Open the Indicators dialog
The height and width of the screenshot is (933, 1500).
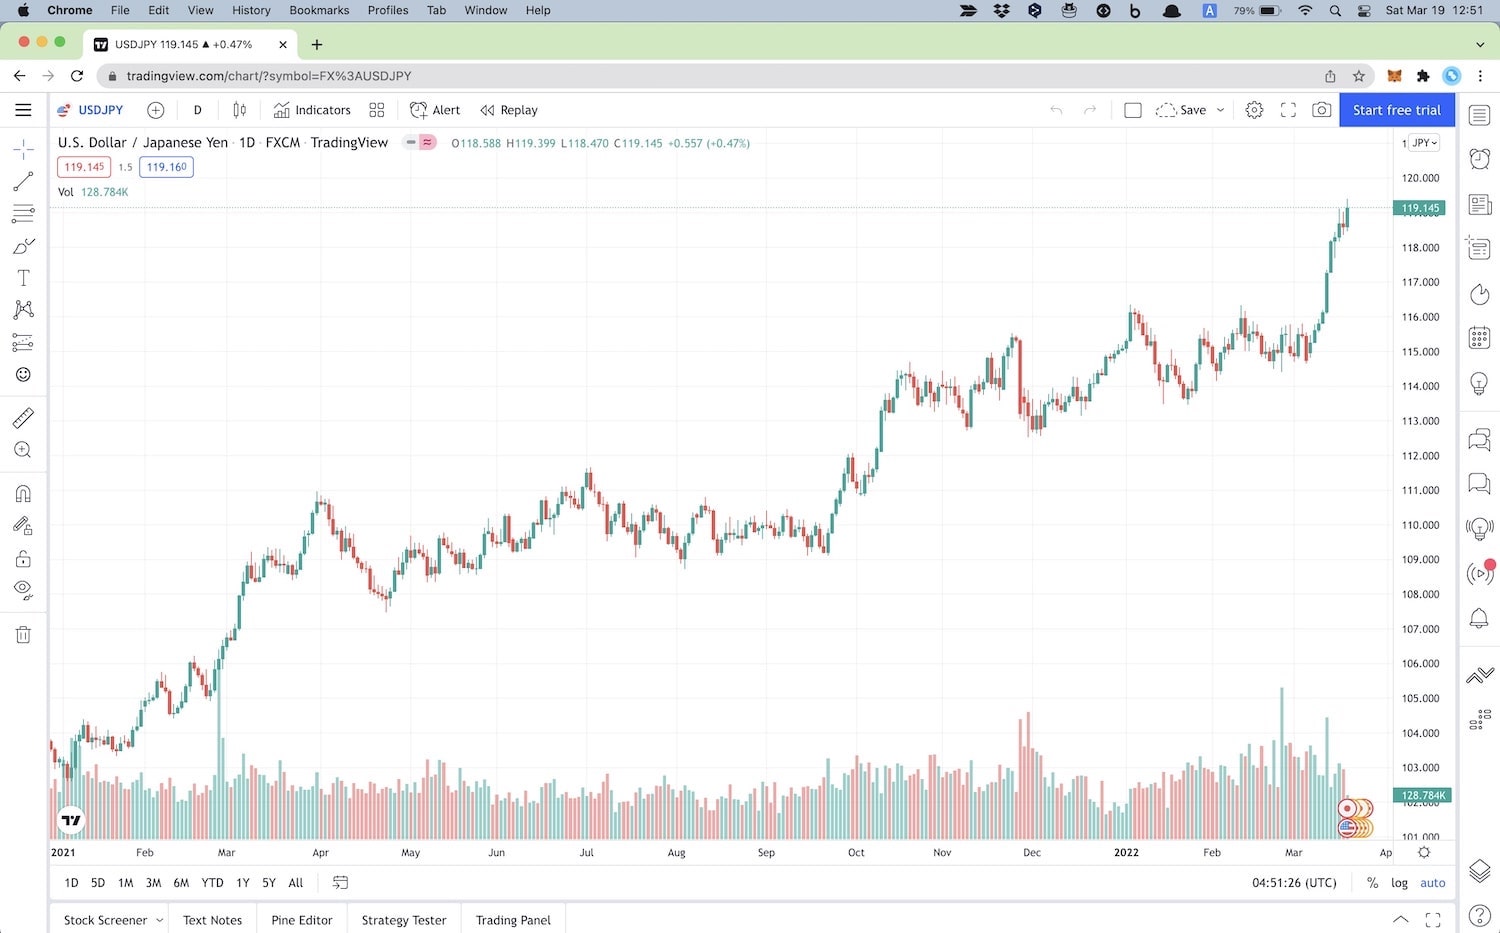coord(312,110)
